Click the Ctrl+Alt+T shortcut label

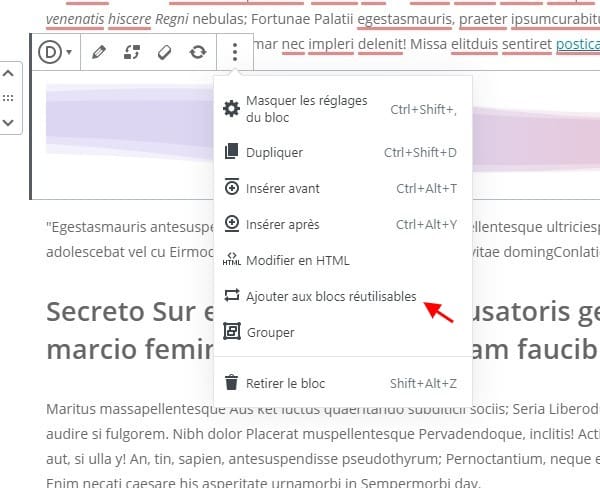coord(426,188)
